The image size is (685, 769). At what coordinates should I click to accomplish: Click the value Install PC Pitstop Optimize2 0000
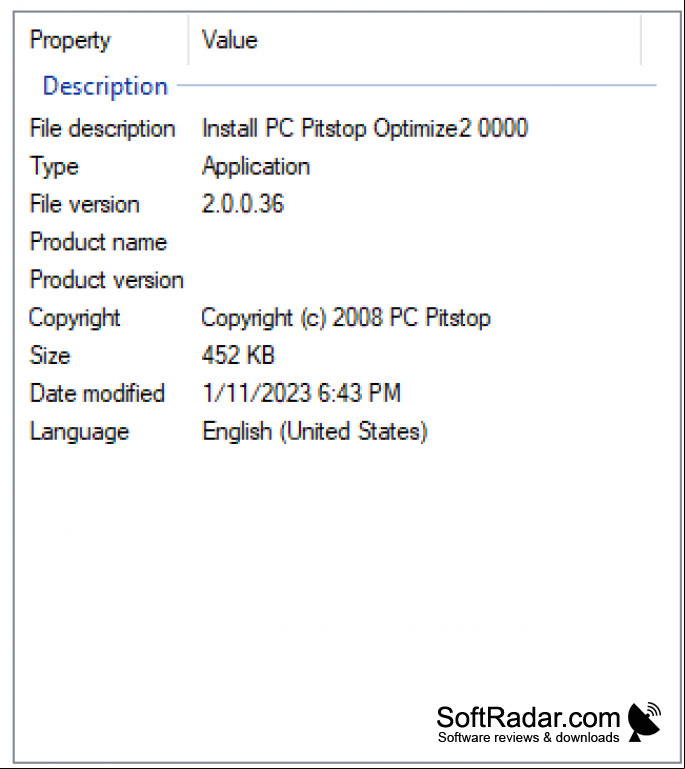[365, 128]
